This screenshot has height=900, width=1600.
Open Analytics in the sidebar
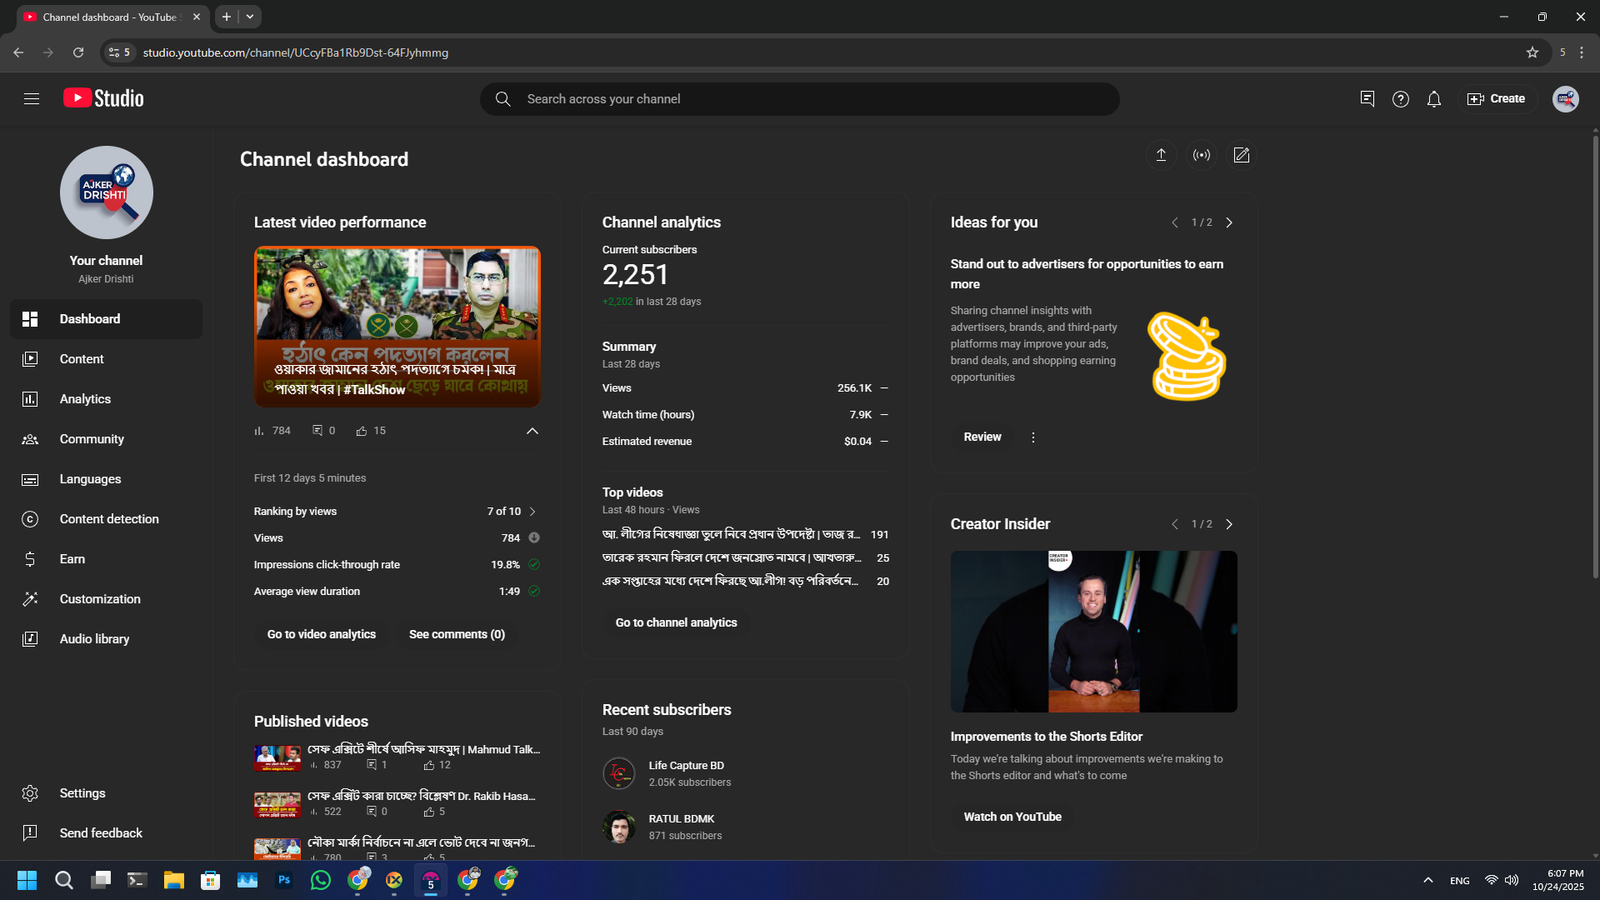(85, 399)
